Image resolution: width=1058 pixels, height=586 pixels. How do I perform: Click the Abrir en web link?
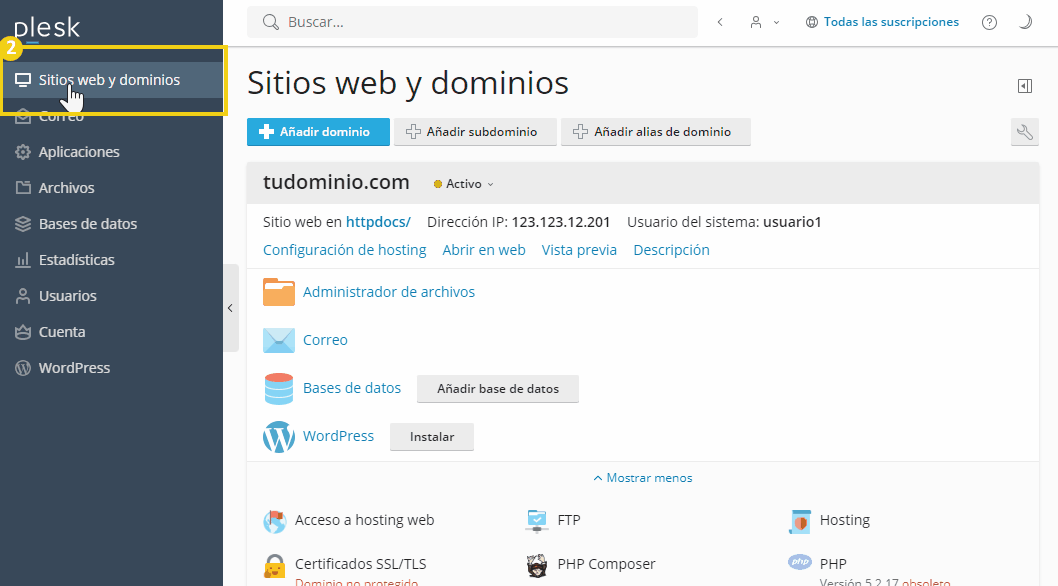[484, 250]
